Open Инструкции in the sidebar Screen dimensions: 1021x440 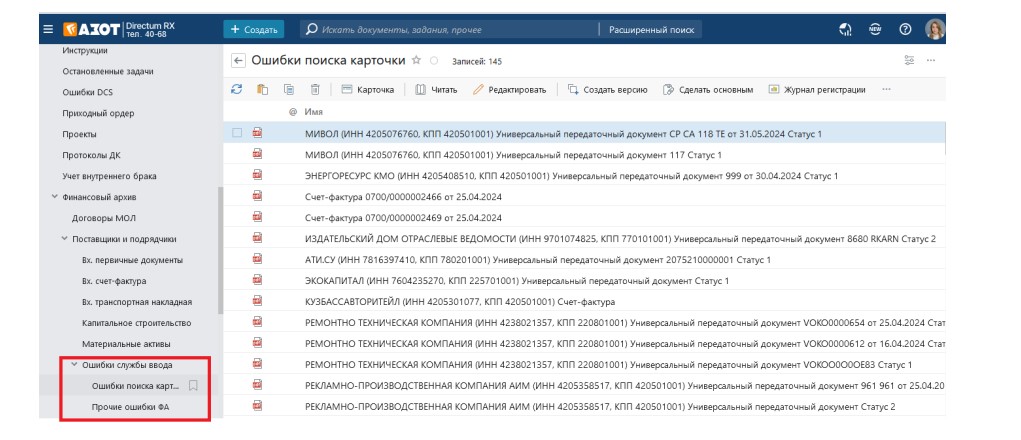tap(85, 50)
